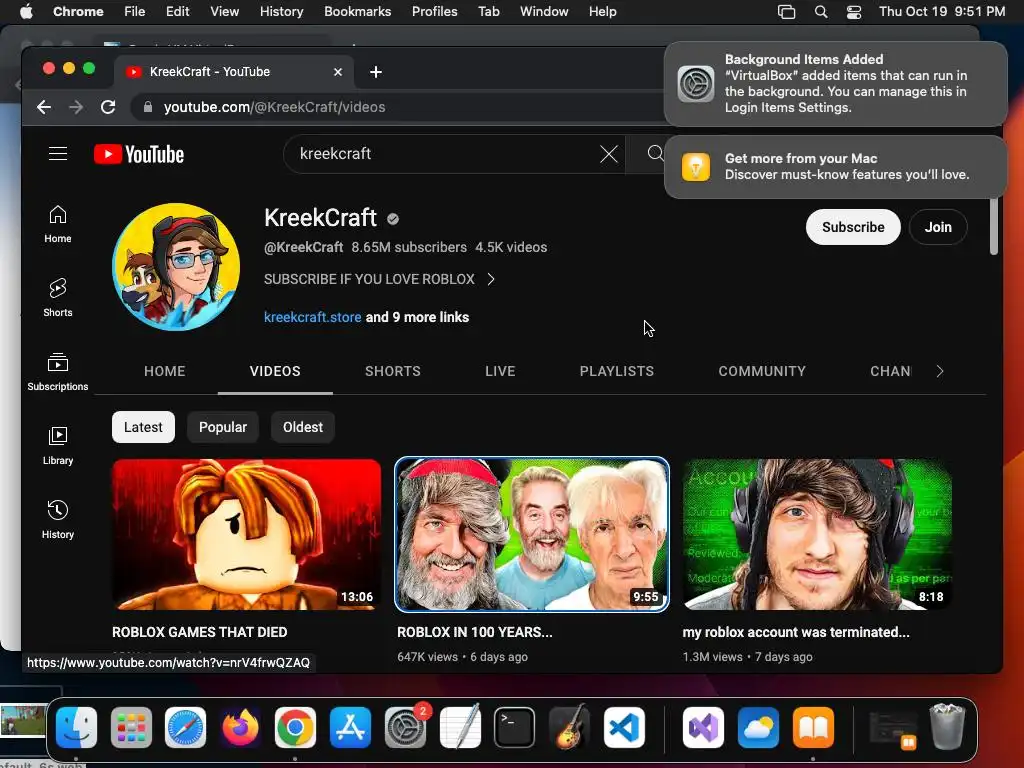Open Finder from the Dock
The height and width of the screenshot is (768, 1024).
76,728
